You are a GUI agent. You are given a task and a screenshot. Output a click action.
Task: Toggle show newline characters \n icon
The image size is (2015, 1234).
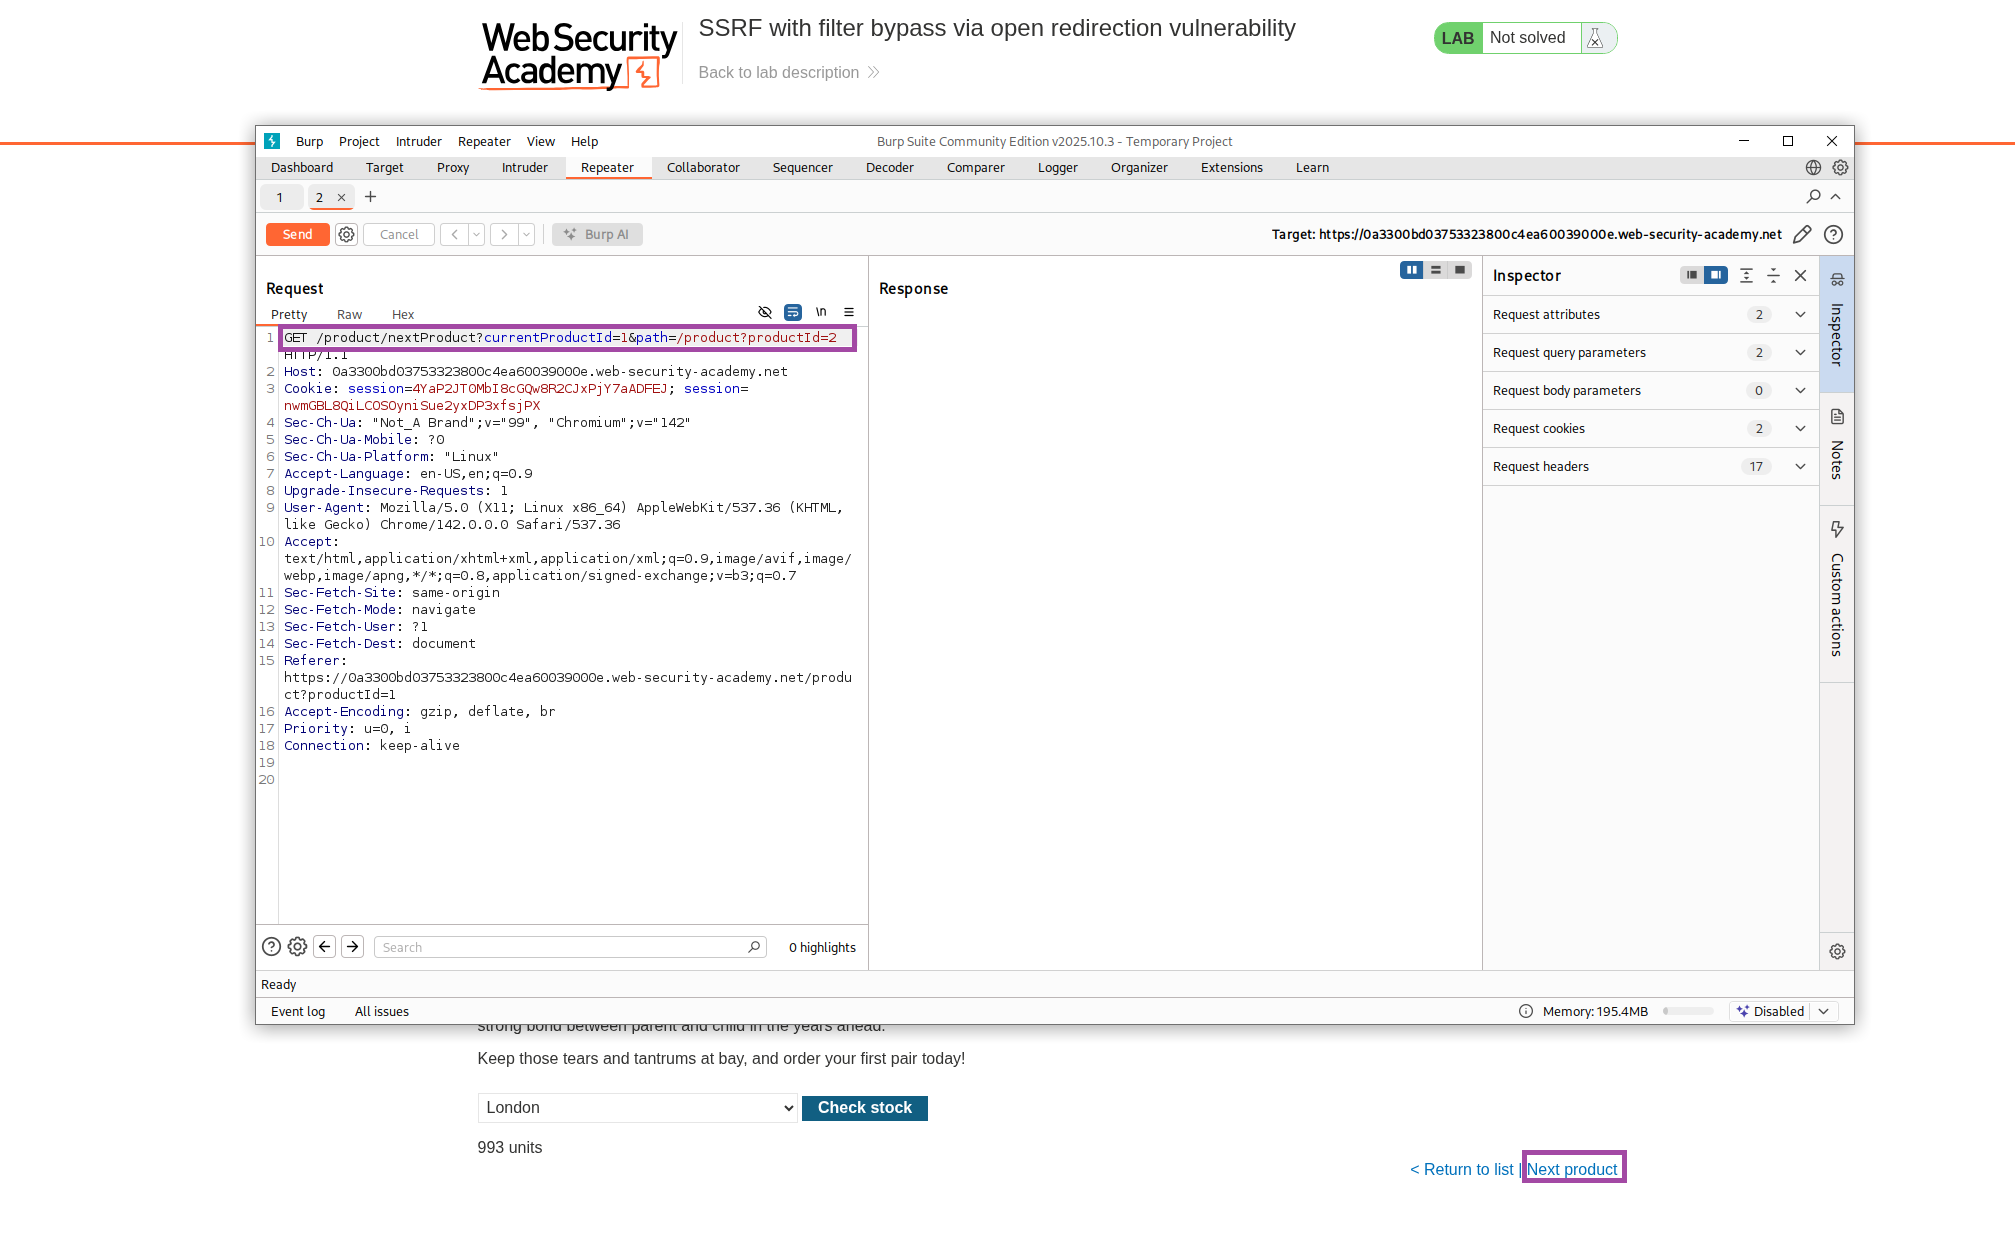(821, 312)
